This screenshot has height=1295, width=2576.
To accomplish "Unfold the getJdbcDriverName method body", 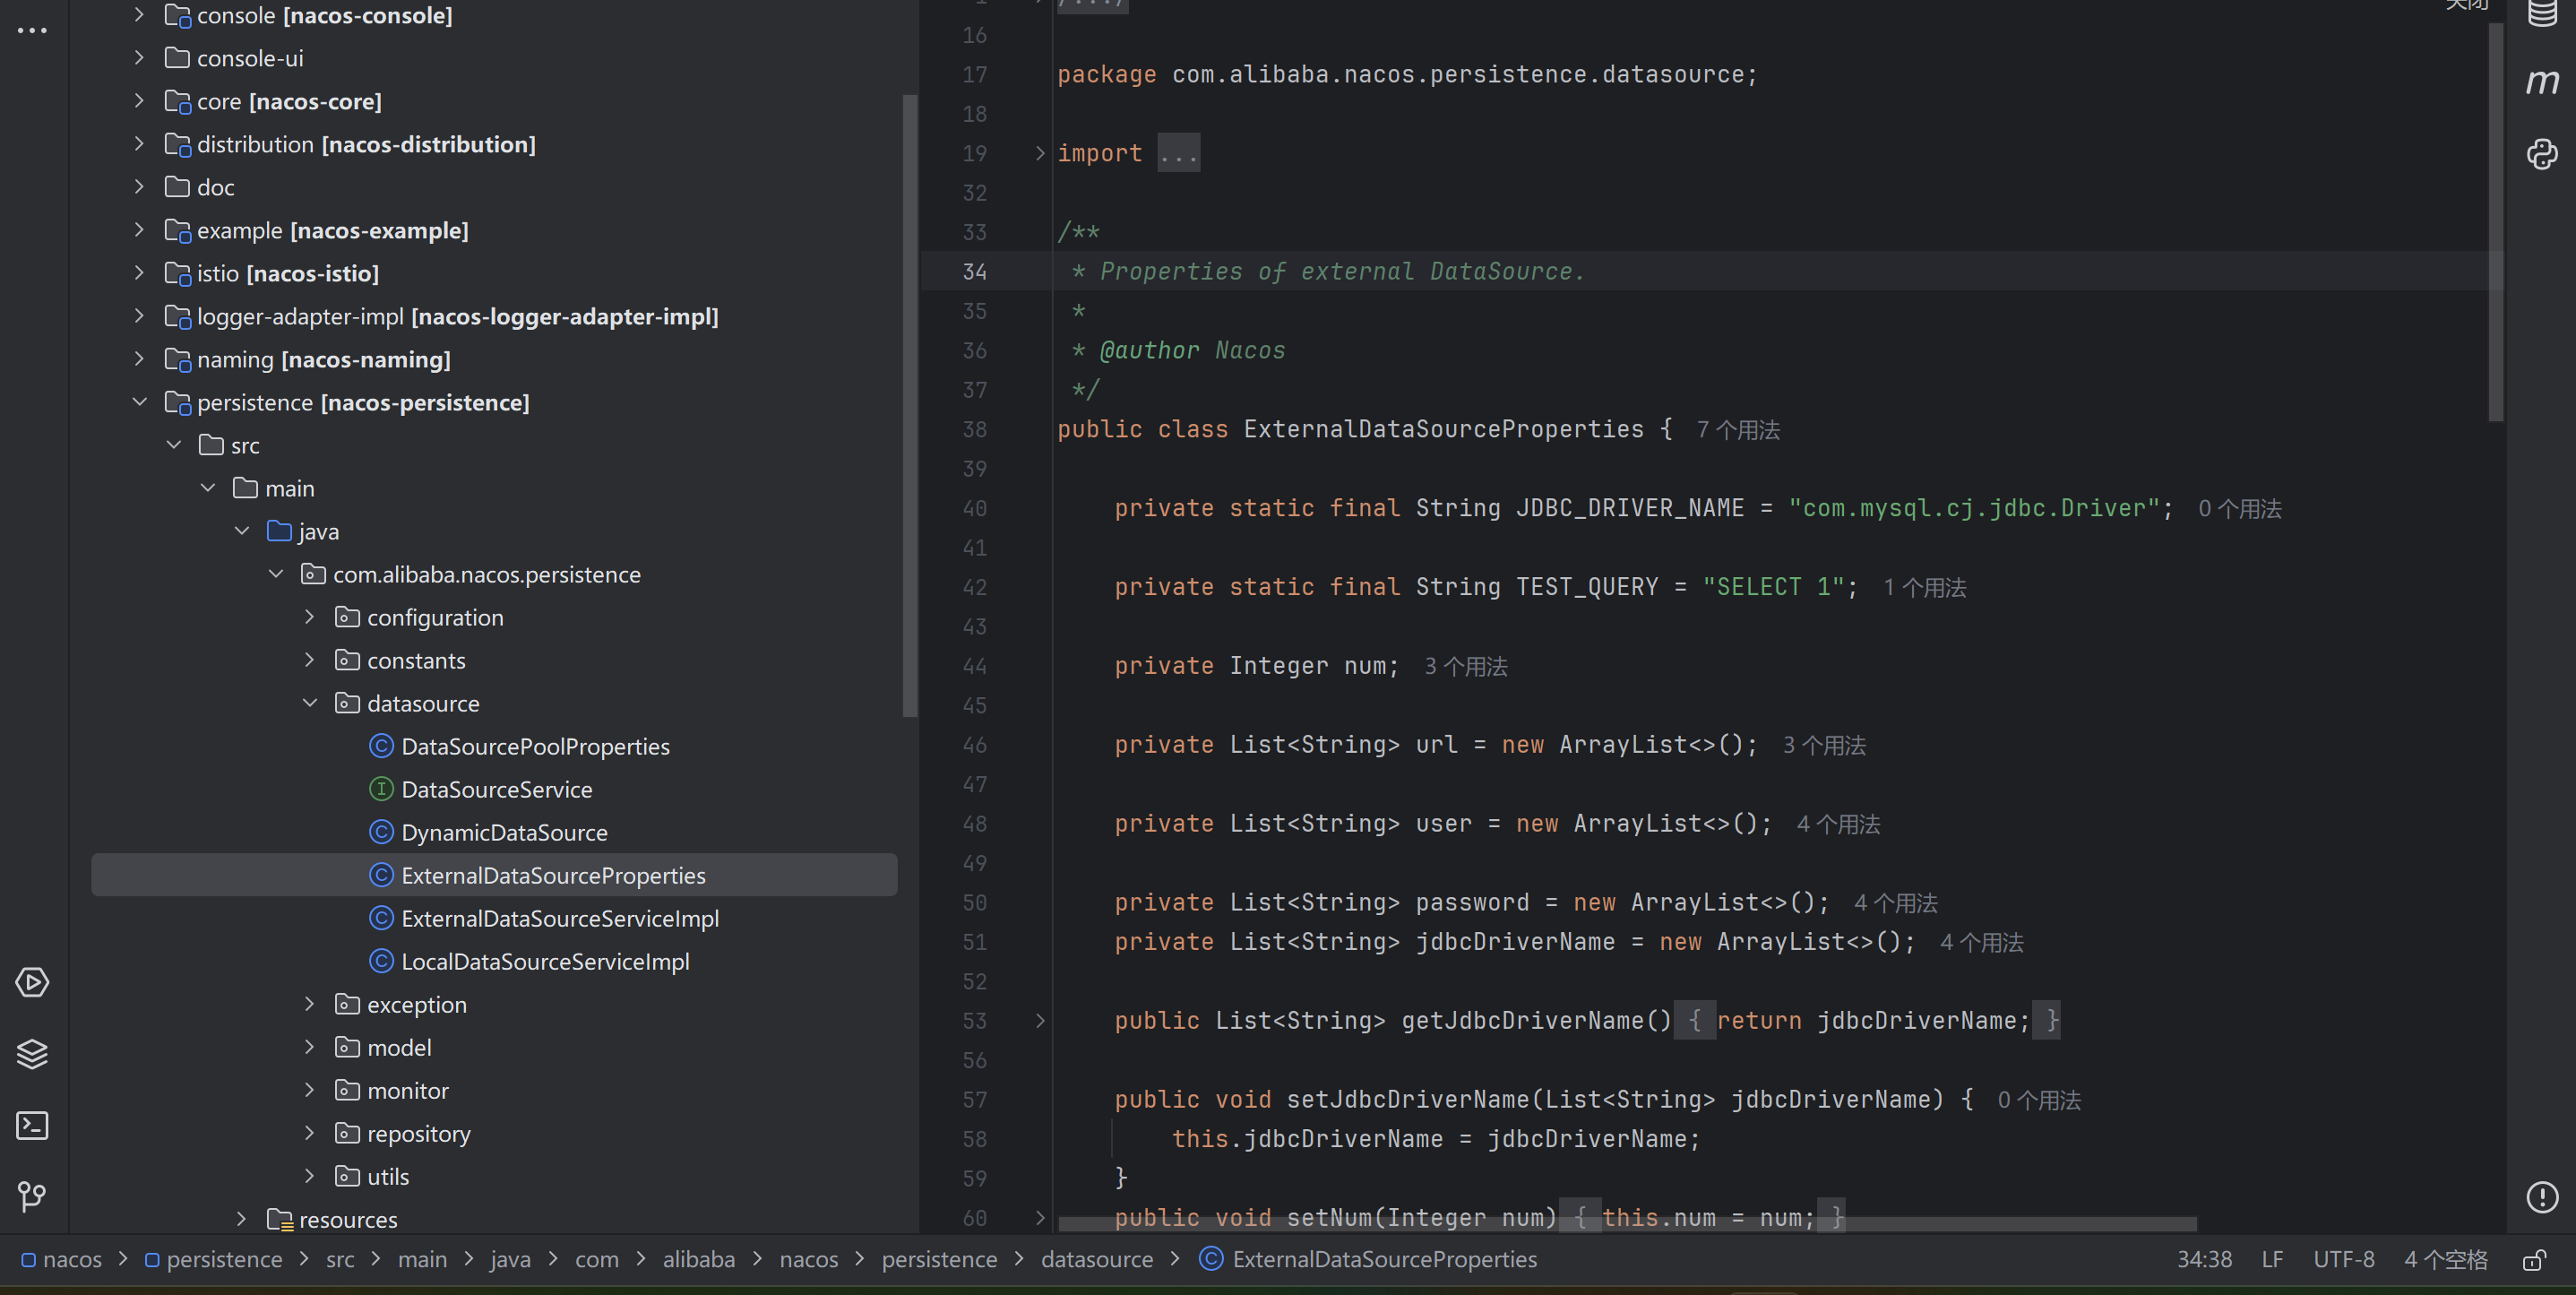I will click(1040, 1021).
